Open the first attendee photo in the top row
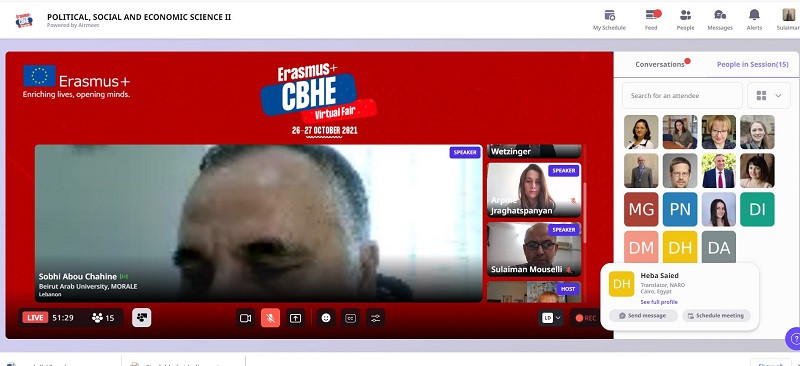 click(x=641, y=132)
